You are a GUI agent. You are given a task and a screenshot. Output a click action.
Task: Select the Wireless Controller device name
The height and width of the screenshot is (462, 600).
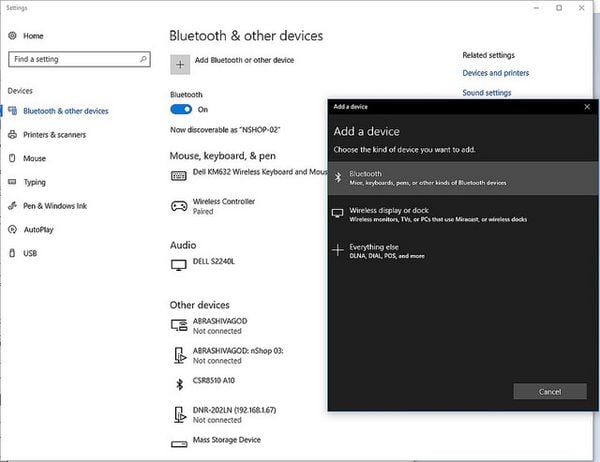pyautogui.click(x=224, y=201)
